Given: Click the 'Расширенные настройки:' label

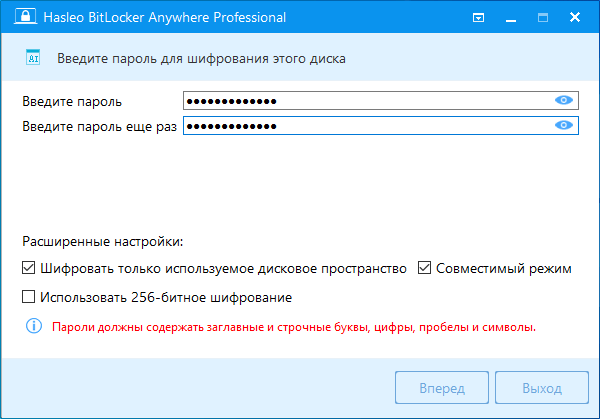Looking at the screenshot, I should [x=103, y=241].
